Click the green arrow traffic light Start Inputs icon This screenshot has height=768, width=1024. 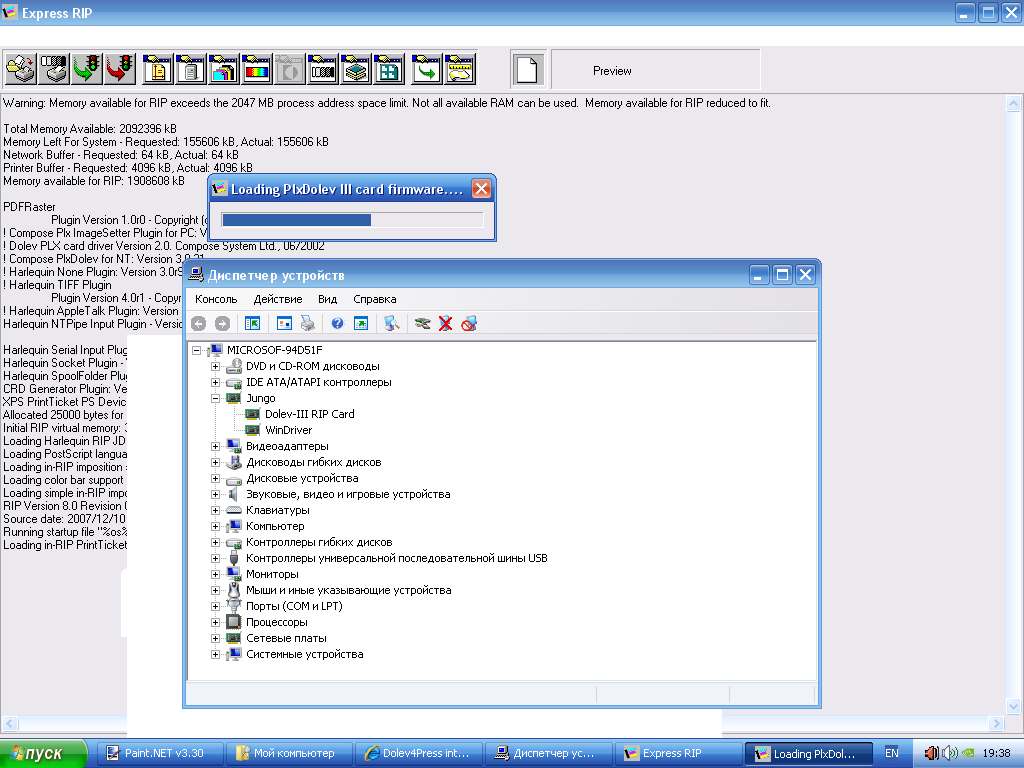(x=87, y=69)
